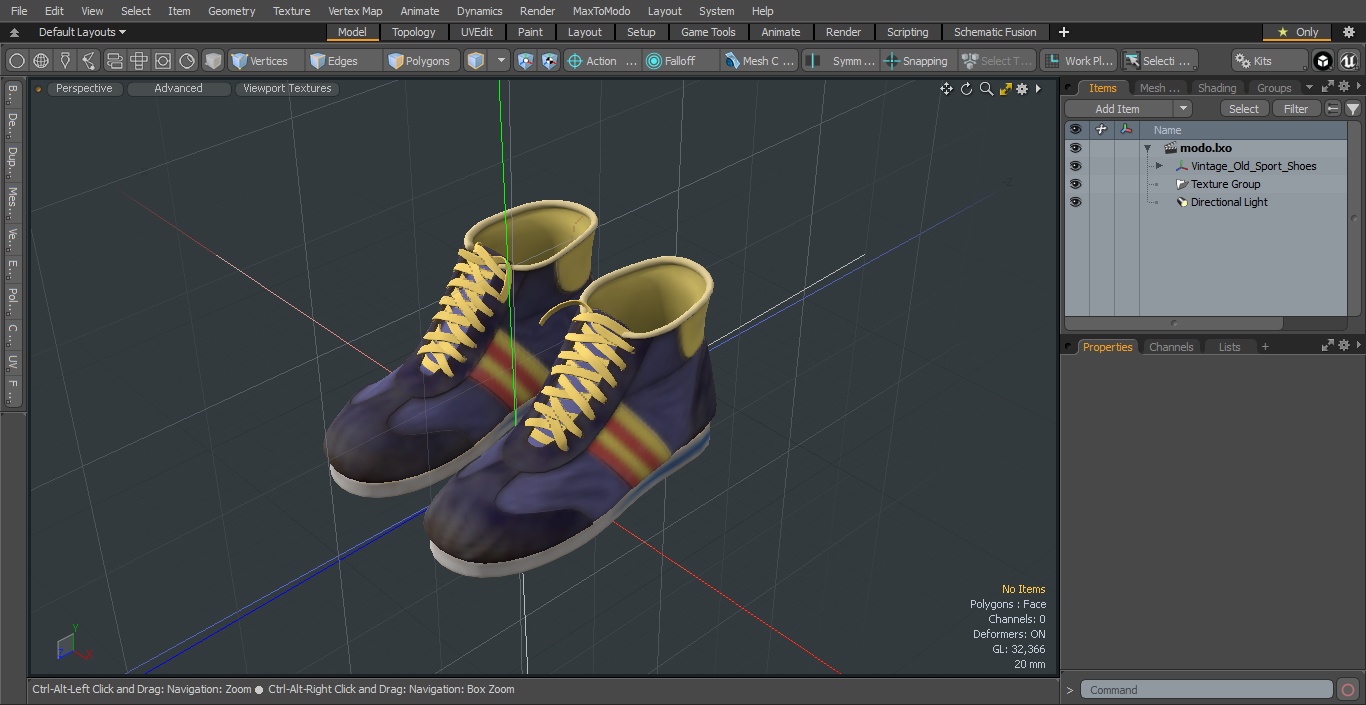Toggle the Work Plane button

coord(1078,61)
